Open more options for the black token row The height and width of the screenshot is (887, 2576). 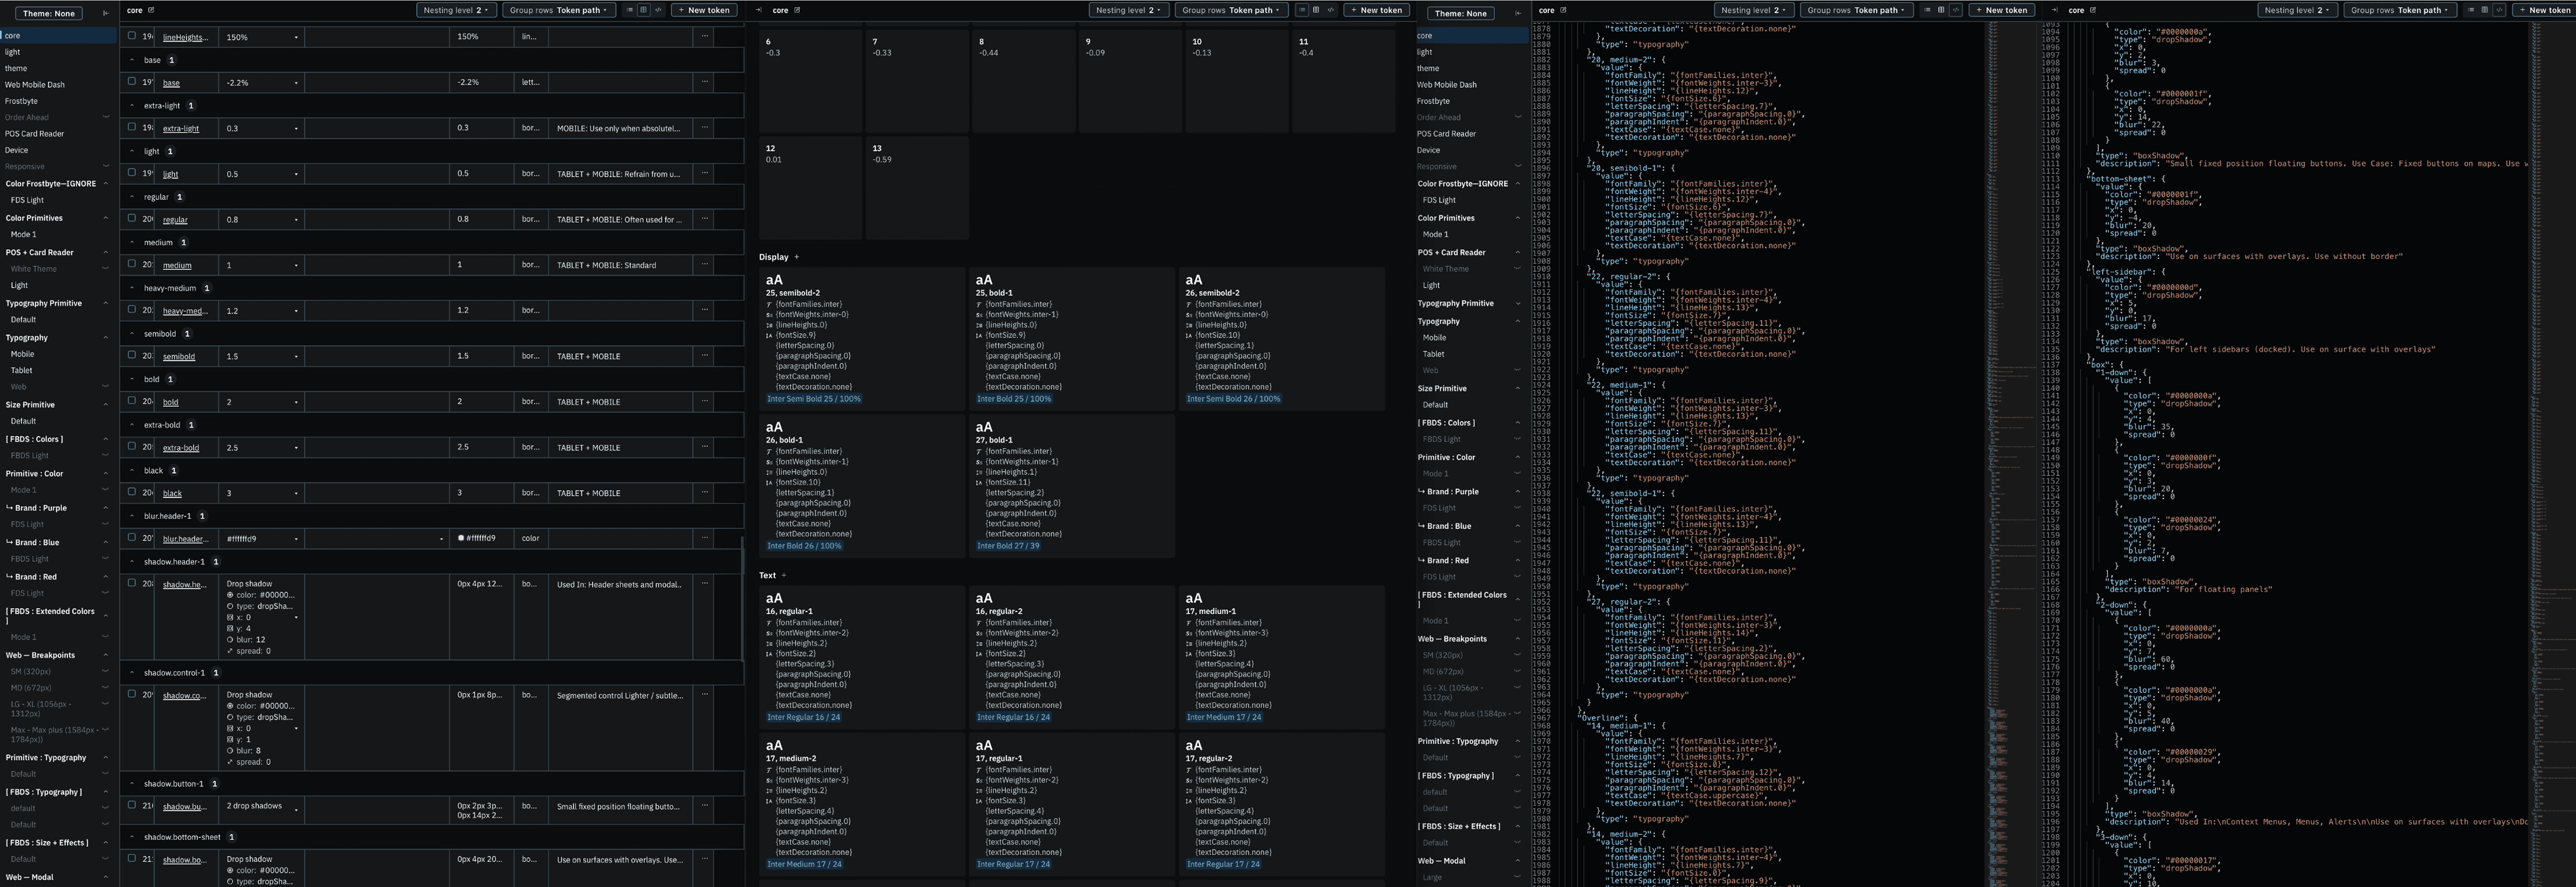704,493
